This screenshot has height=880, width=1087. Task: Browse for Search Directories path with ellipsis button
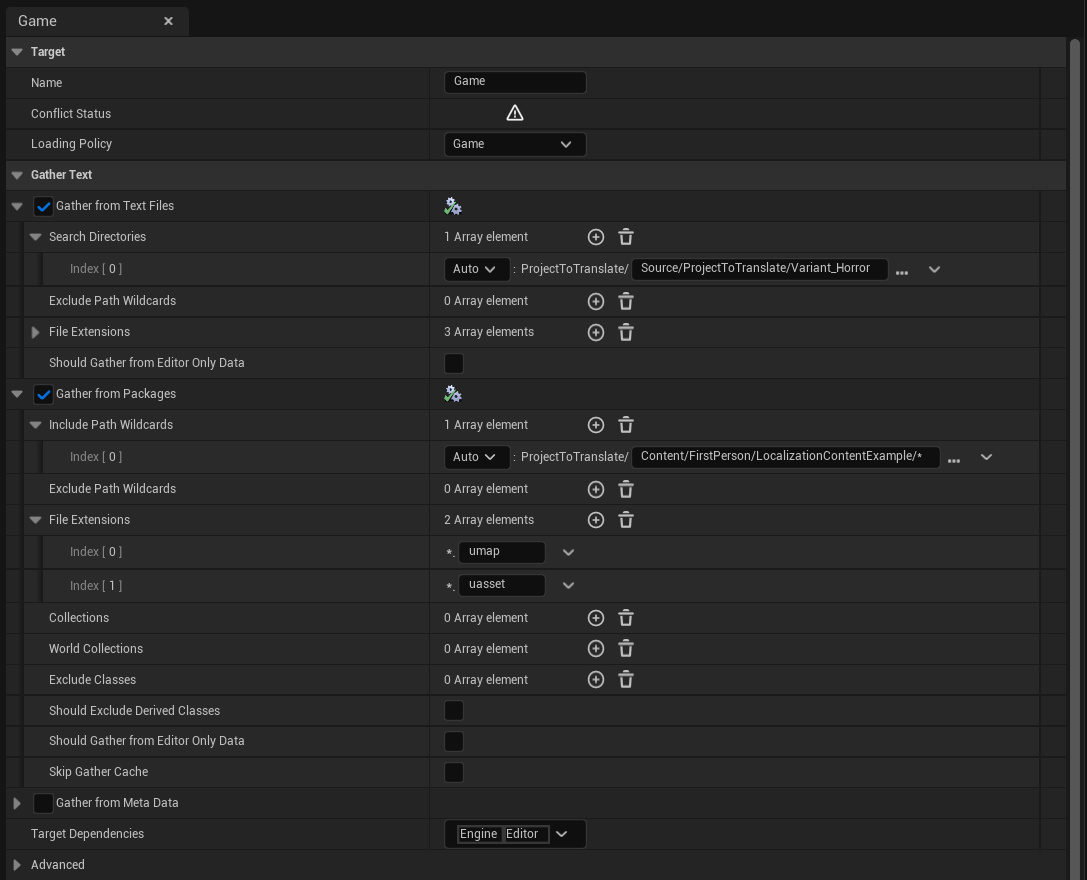point(902,270)
